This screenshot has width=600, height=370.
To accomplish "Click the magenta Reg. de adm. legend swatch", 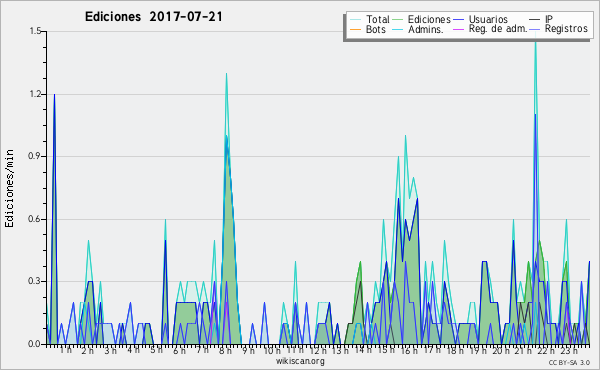I will [458, 29].
